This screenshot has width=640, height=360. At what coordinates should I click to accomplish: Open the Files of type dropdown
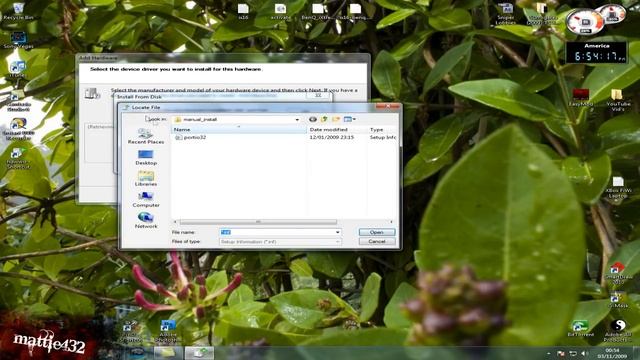point(280,242)
